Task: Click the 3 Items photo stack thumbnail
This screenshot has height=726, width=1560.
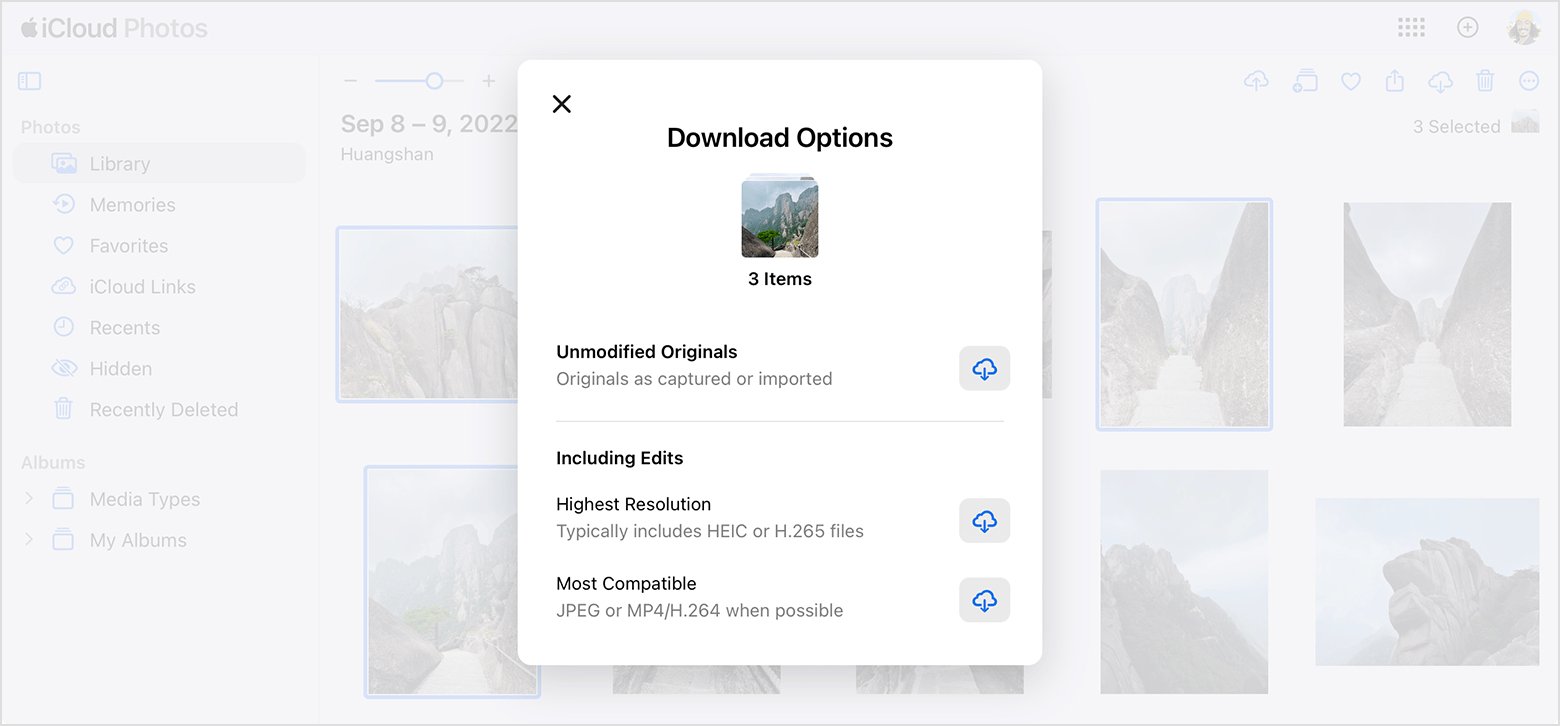Action: point(779,217)
